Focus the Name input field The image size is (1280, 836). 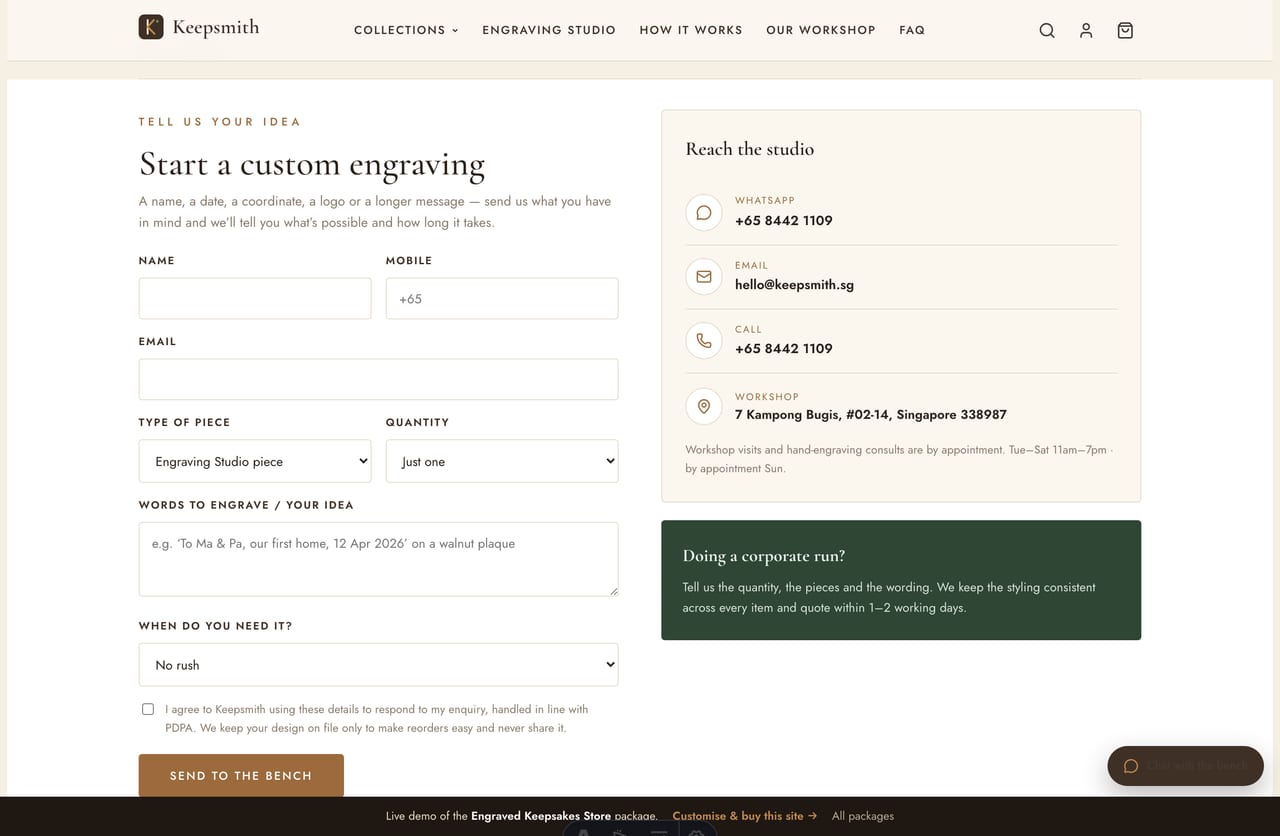tap(255, 298)
